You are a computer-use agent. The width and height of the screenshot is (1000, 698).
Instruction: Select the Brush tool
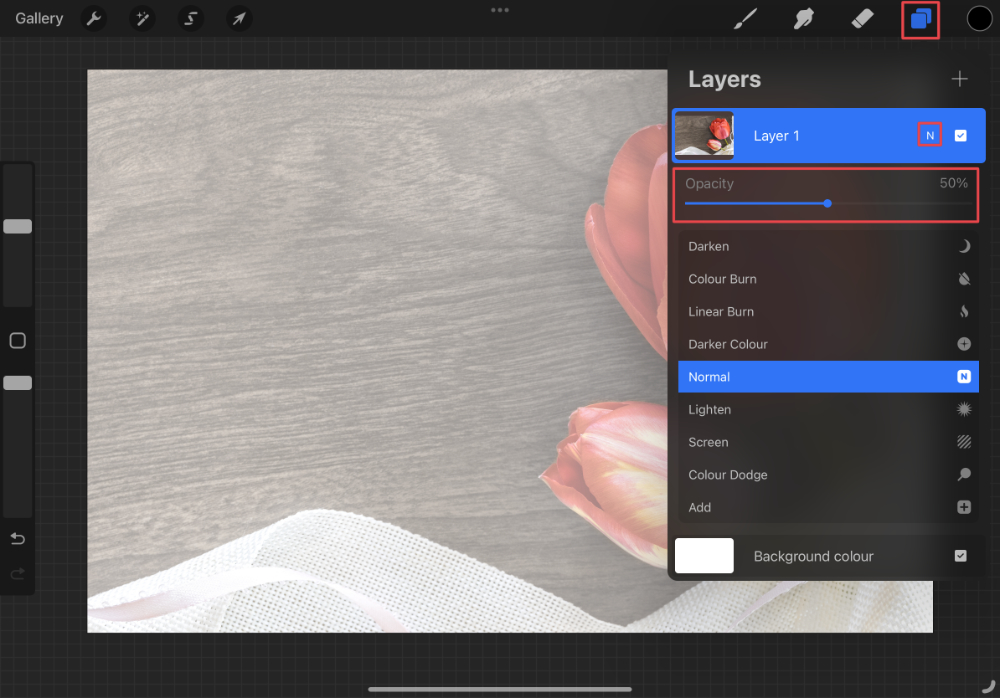[x=744, y=18]
